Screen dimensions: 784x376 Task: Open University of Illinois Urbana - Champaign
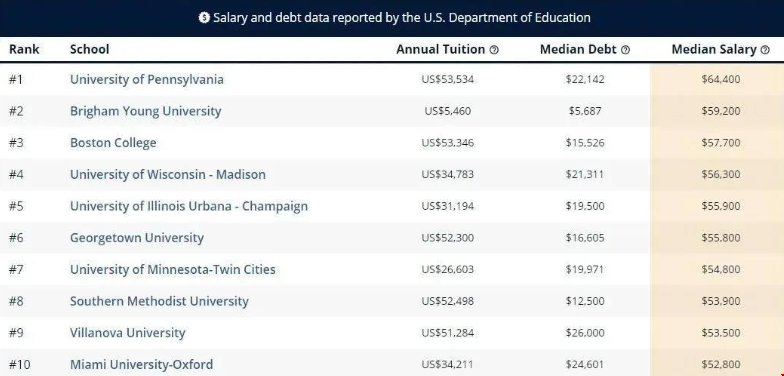point(189,206)
